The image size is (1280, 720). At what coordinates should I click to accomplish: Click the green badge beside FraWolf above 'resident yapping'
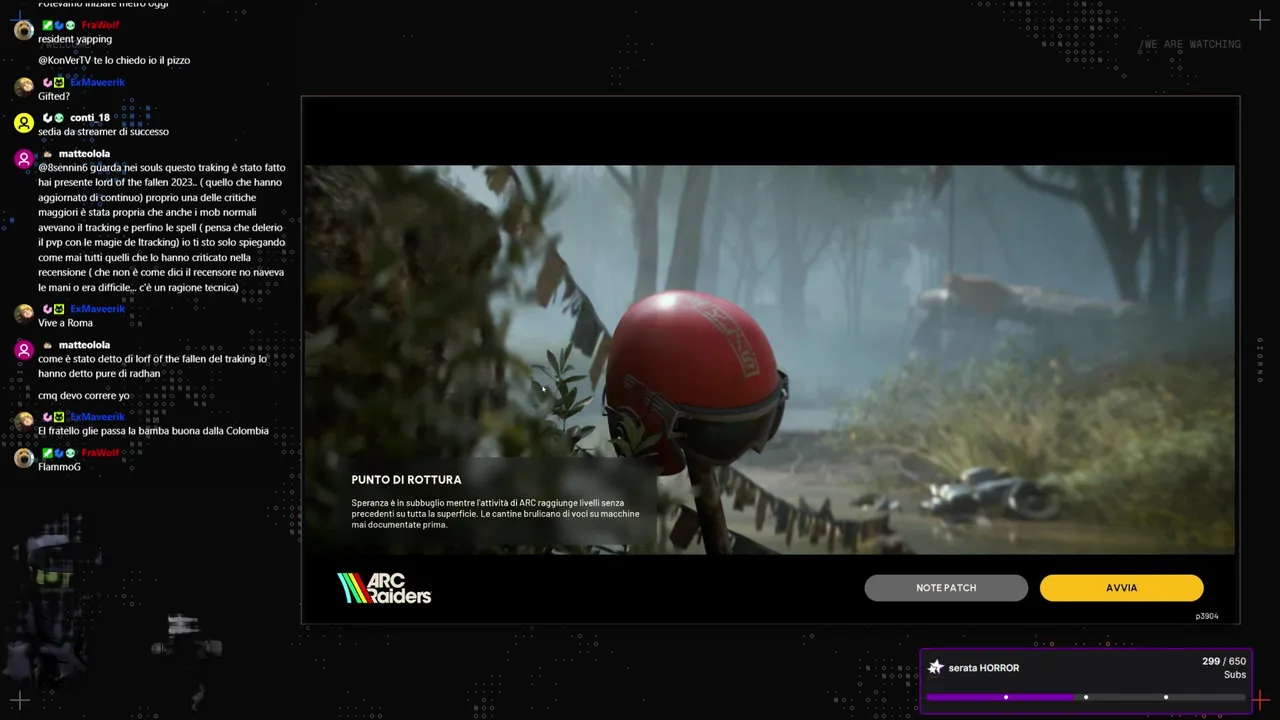click(47, 25)
